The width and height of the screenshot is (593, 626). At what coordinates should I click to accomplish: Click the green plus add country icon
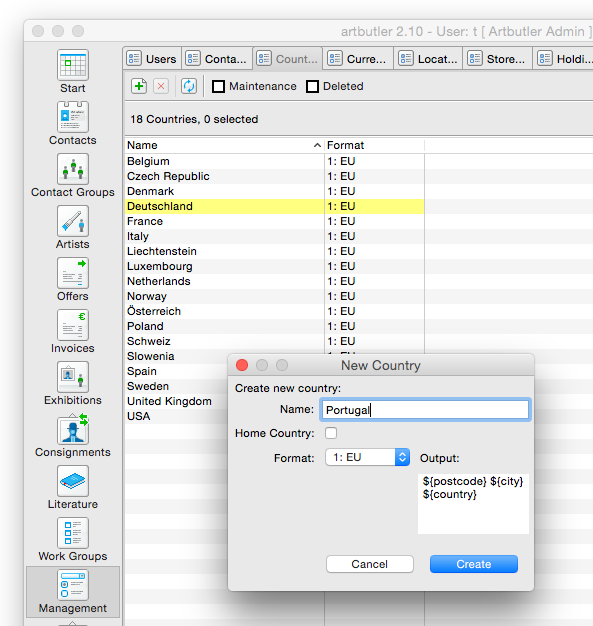(139, 86)
